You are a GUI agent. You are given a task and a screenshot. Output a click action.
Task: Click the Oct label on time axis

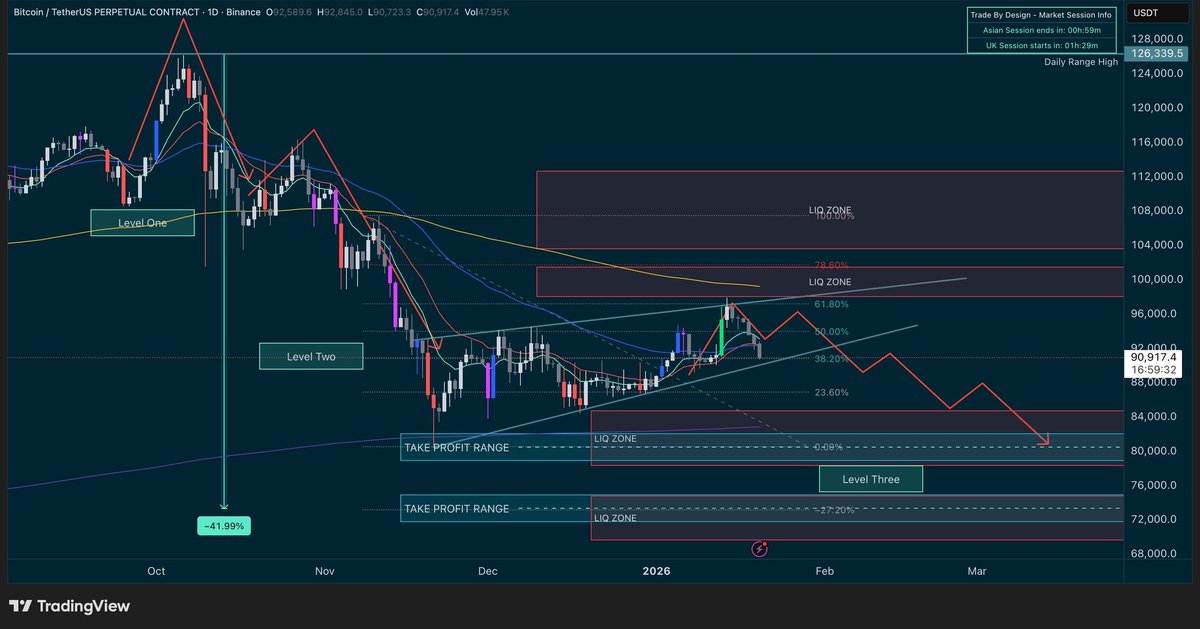point(155,571)
